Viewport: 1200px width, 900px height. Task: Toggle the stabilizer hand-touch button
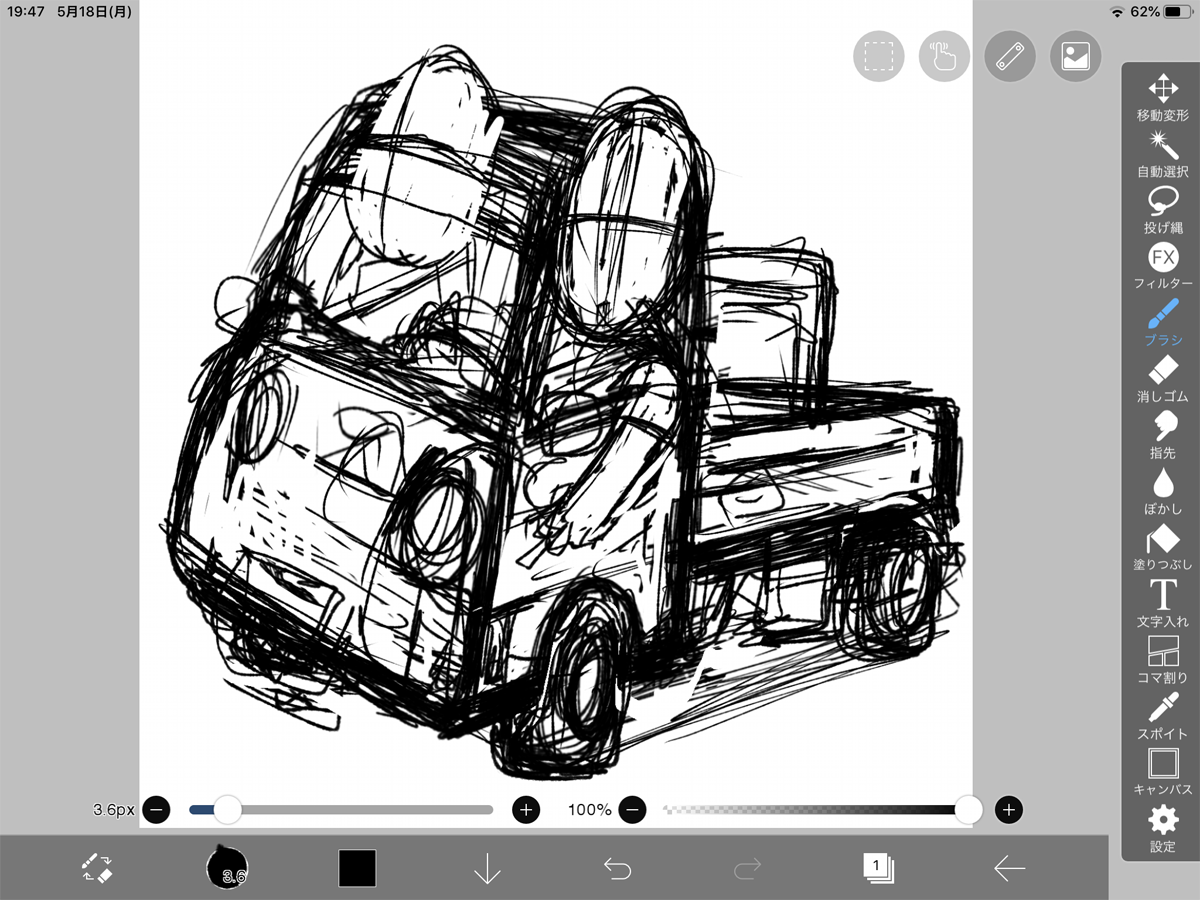click(x=944, y=56)
